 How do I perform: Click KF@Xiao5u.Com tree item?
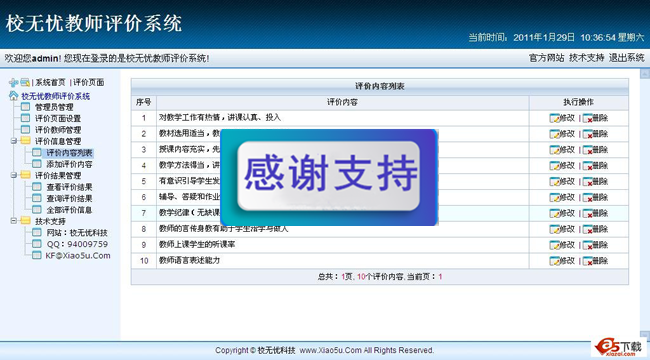tap(78, 255)
